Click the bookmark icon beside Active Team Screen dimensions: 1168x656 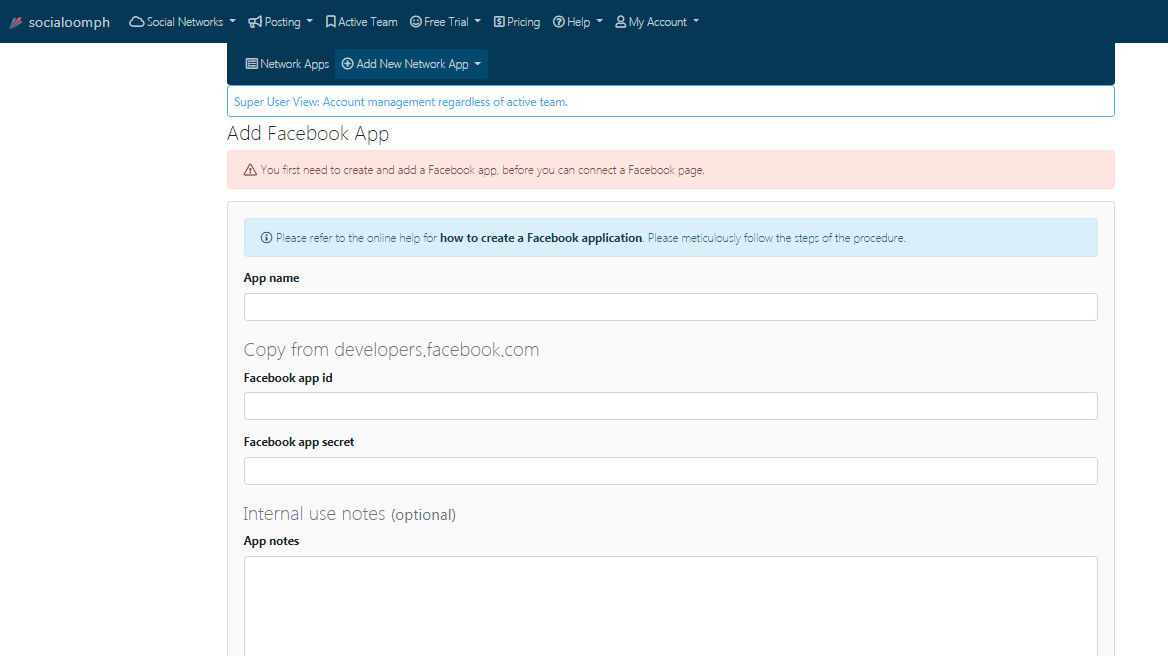[x=331, y=22]
